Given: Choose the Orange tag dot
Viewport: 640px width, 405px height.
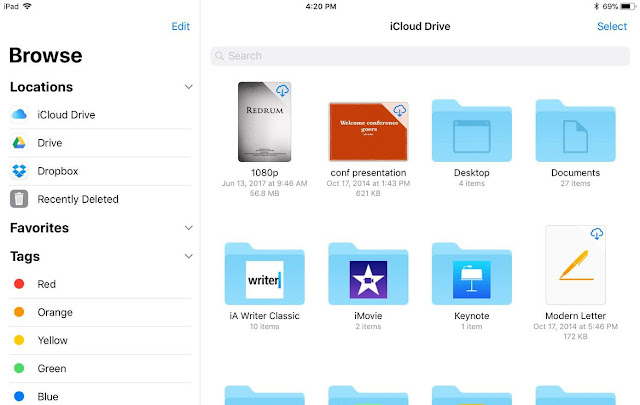Looking at the screenshot, I should point(19,312).
